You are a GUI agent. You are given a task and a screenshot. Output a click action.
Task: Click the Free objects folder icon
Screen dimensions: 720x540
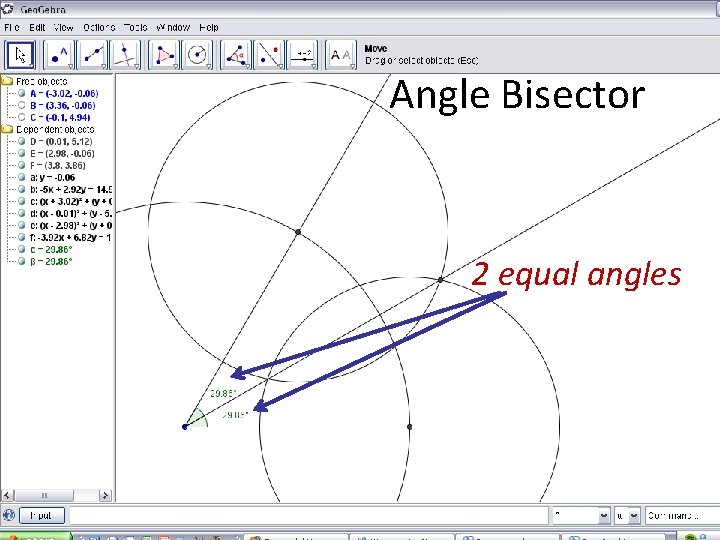7,81
